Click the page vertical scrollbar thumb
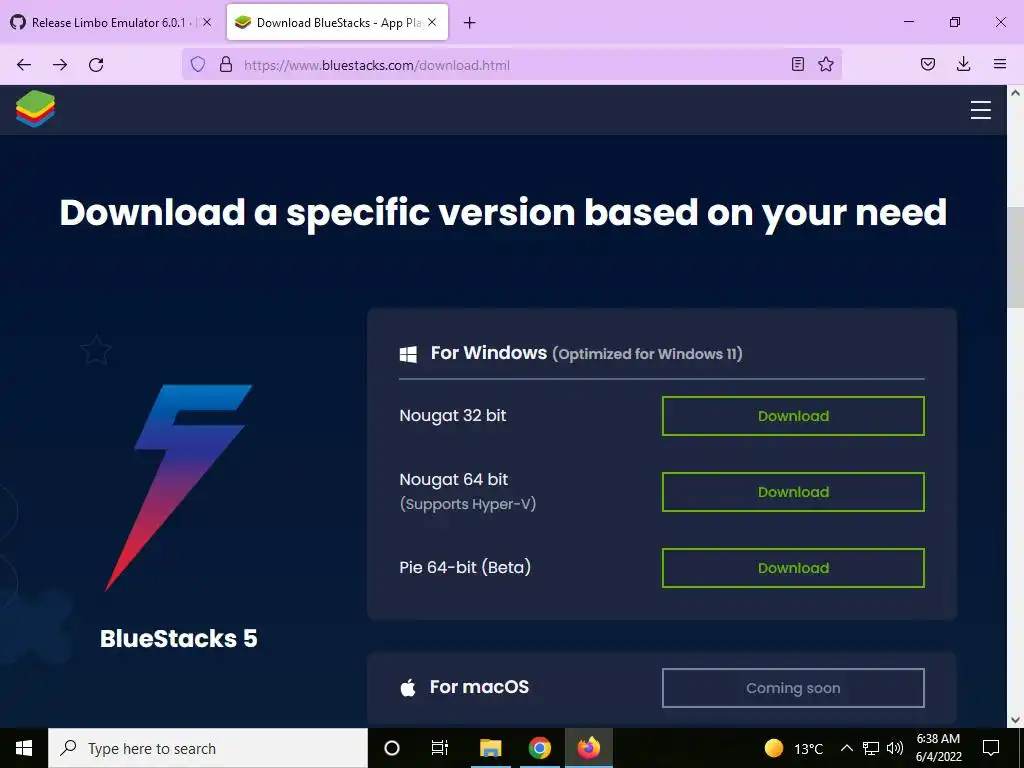 pos(1015,256)
